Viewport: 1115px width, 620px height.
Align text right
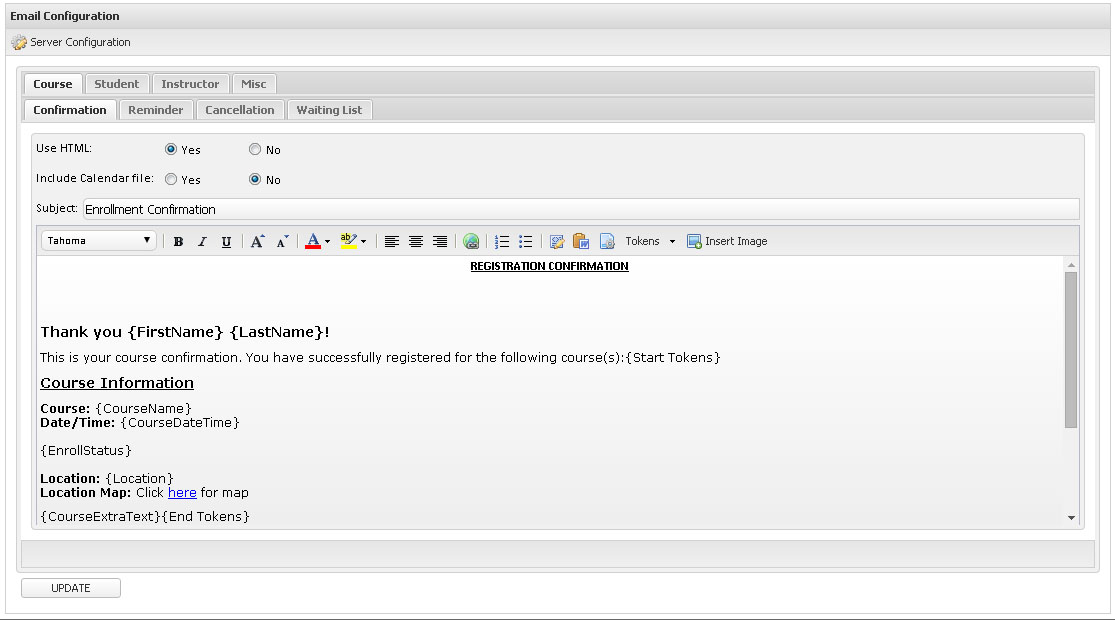coord(440,242)
